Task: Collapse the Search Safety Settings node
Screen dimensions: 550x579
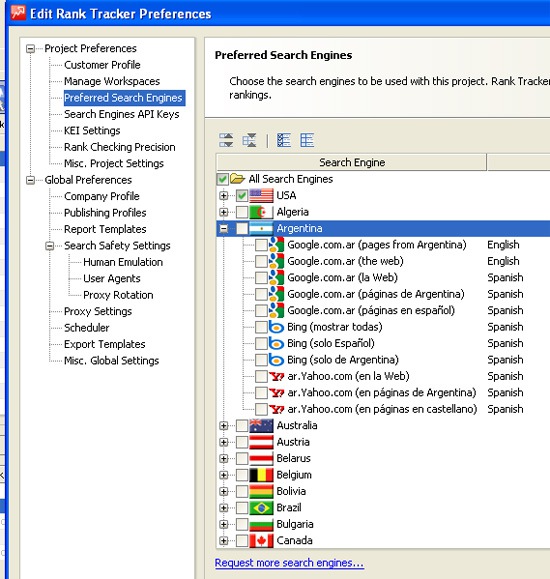Action: [x=49, y=246]
